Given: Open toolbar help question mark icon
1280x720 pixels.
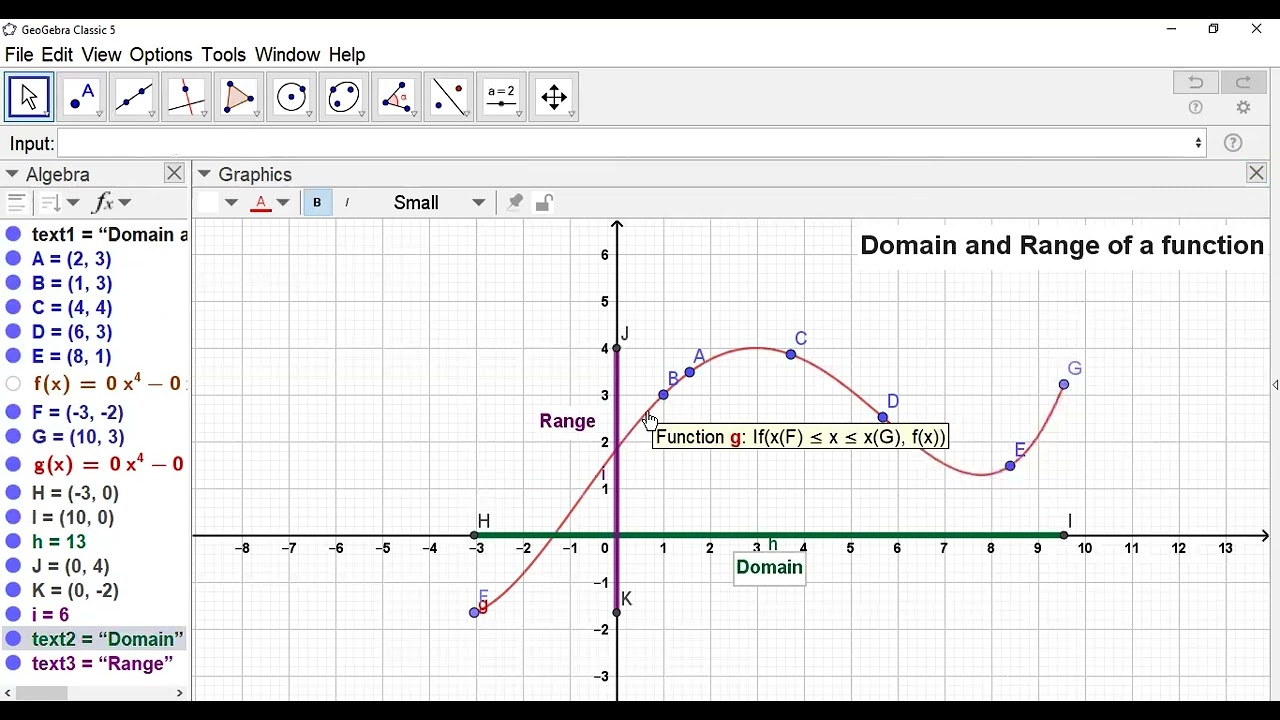Looking at the screenshot, I should [1195, 108].
